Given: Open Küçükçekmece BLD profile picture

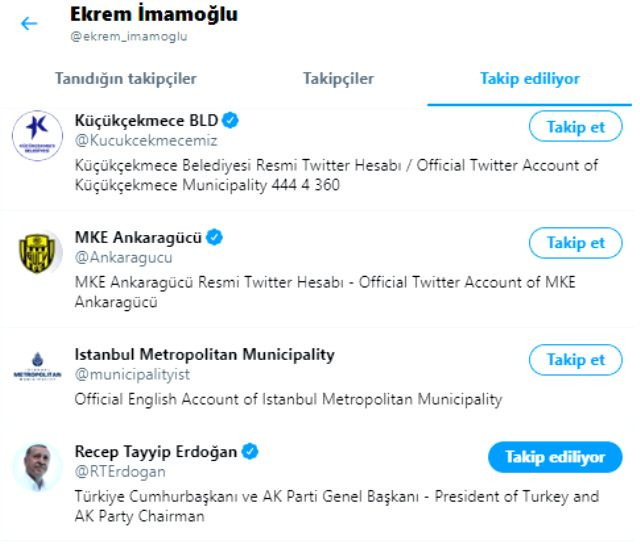Looking at the screenshot, I should point(37,135).
